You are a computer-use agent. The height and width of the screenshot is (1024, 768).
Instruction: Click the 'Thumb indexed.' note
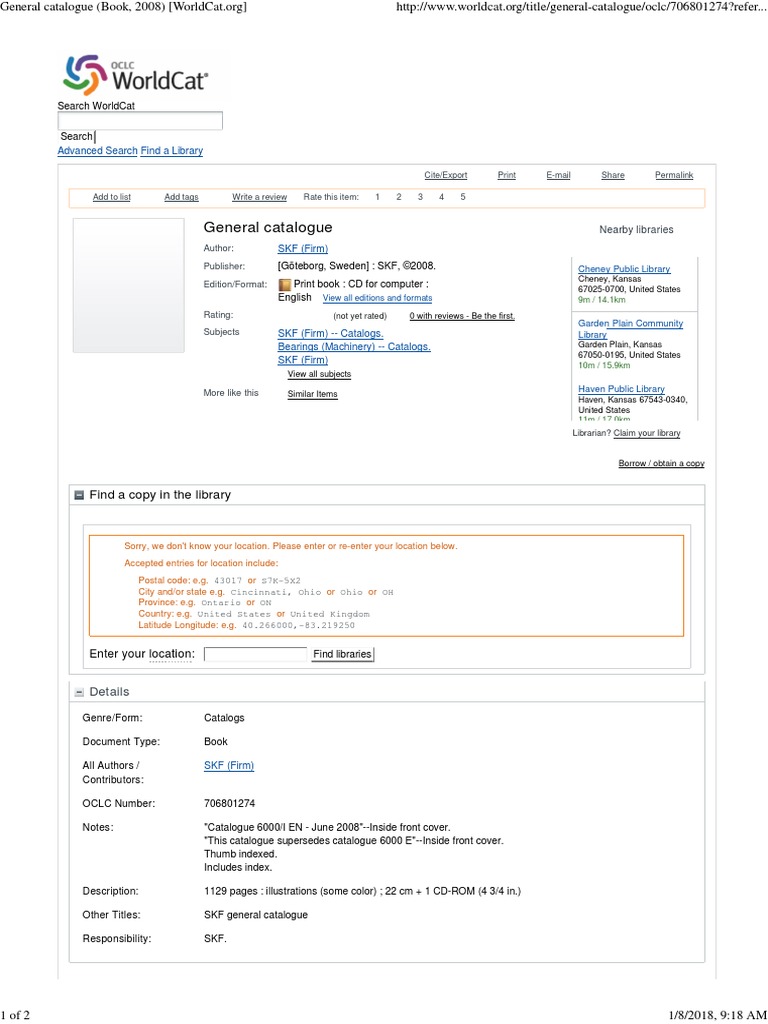(240, 854)
